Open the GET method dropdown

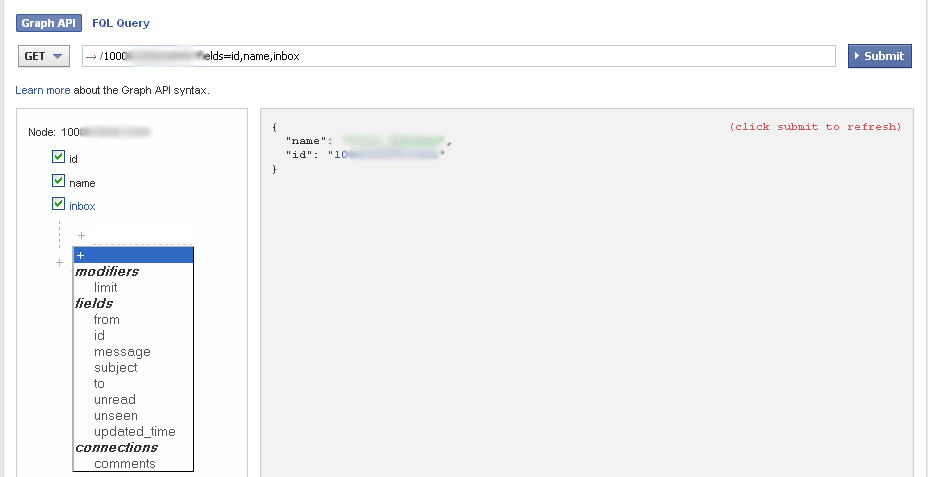(x=44, y=56)
